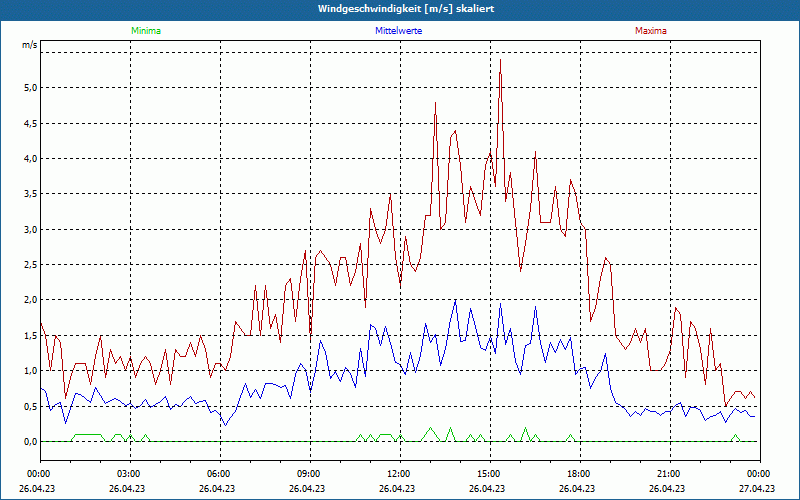Click the 2,0 y-axis value
The width and height of the screenshot is (800, 500).
(31, 300)
